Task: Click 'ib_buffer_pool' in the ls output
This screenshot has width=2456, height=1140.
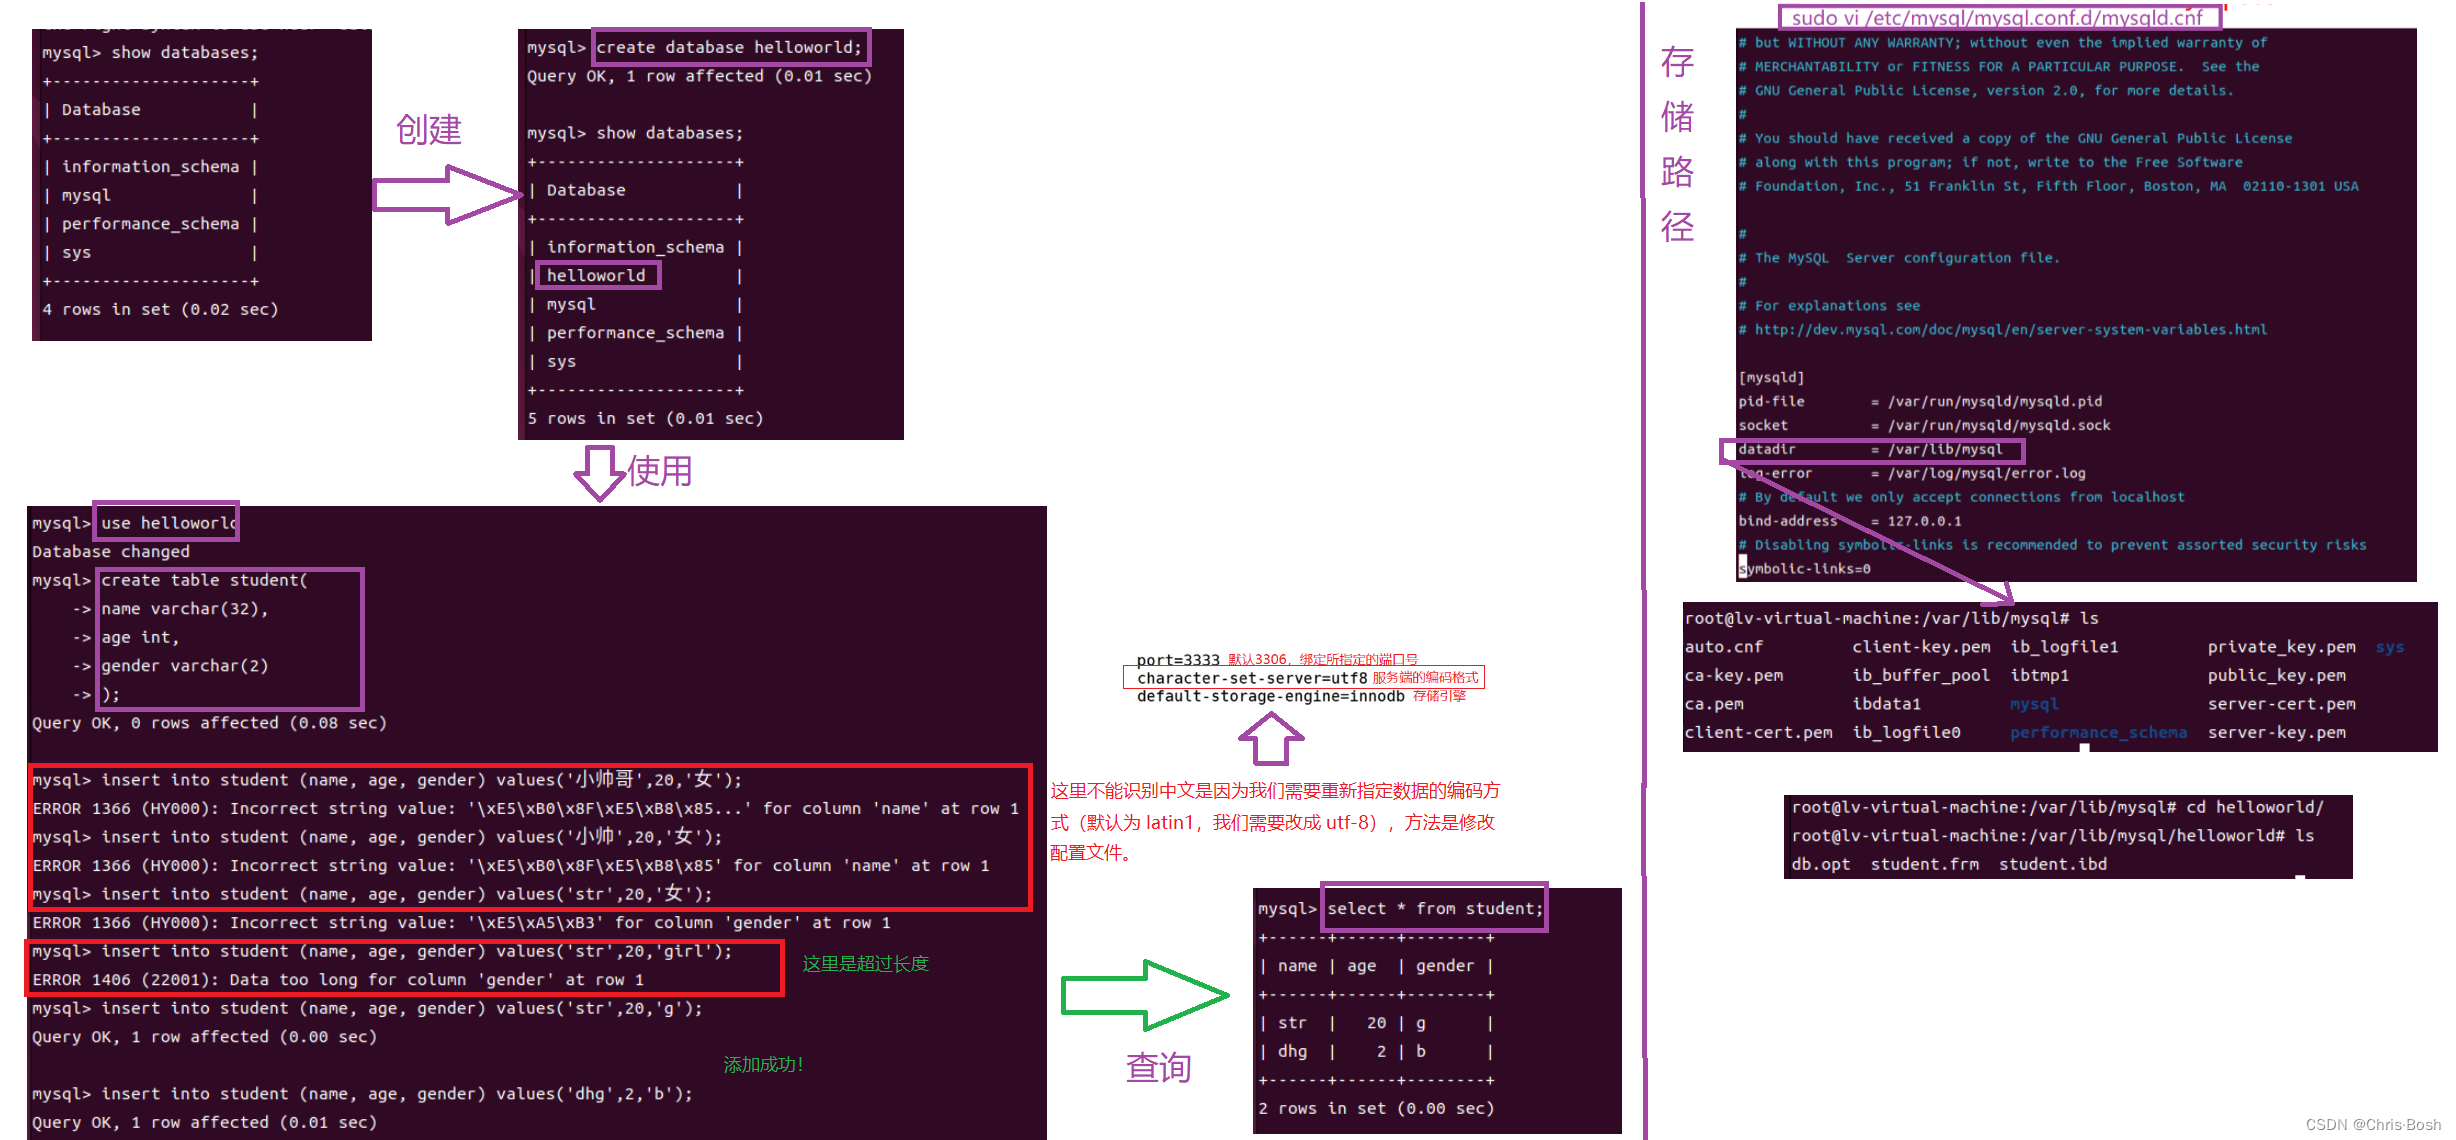Action: point(1921,676)
